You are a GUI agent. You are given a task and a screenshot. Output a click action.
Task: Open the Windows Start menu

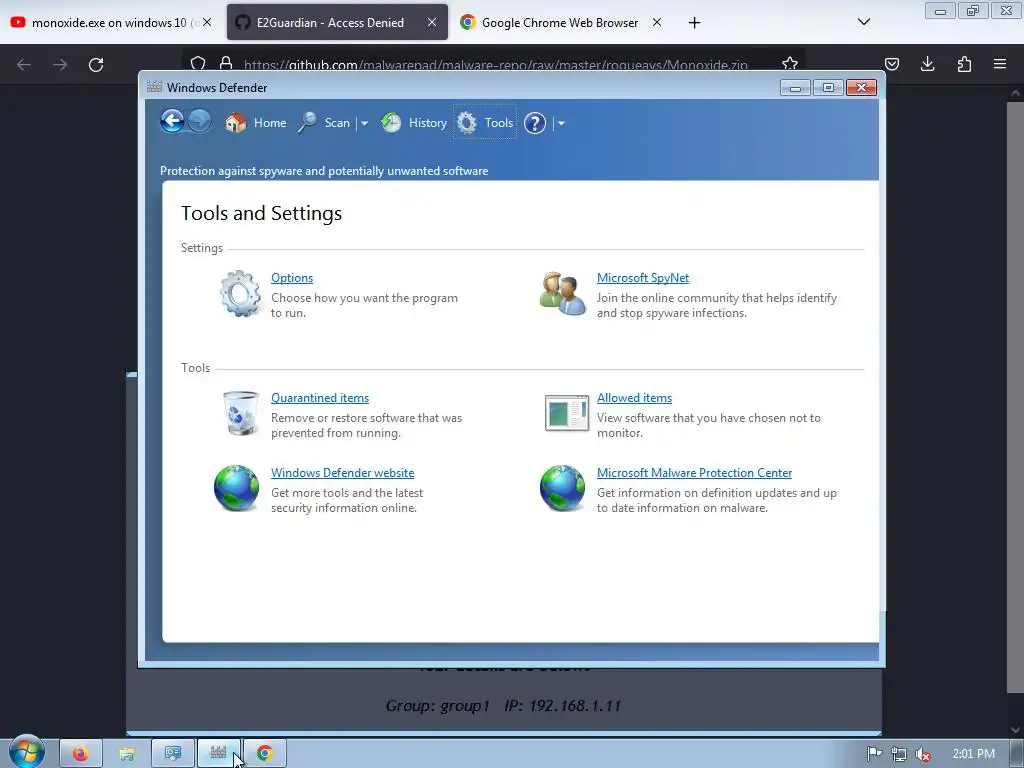click(x=26, y=752)
